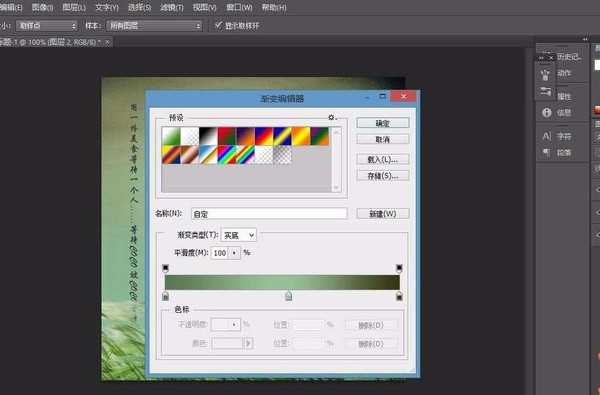This screenshot has width=600, height=395.
Task: Open the 平滑度 value arrow dropdown
Action: pos(234,253)
